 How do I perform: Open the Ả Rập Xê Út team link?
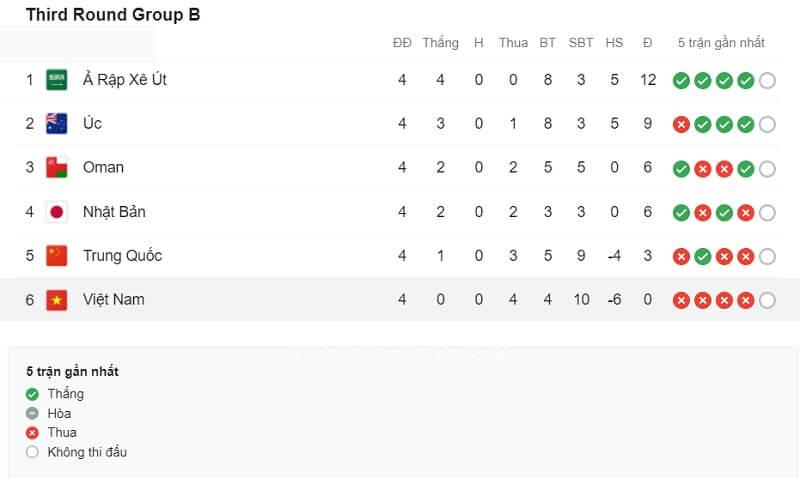124,80
